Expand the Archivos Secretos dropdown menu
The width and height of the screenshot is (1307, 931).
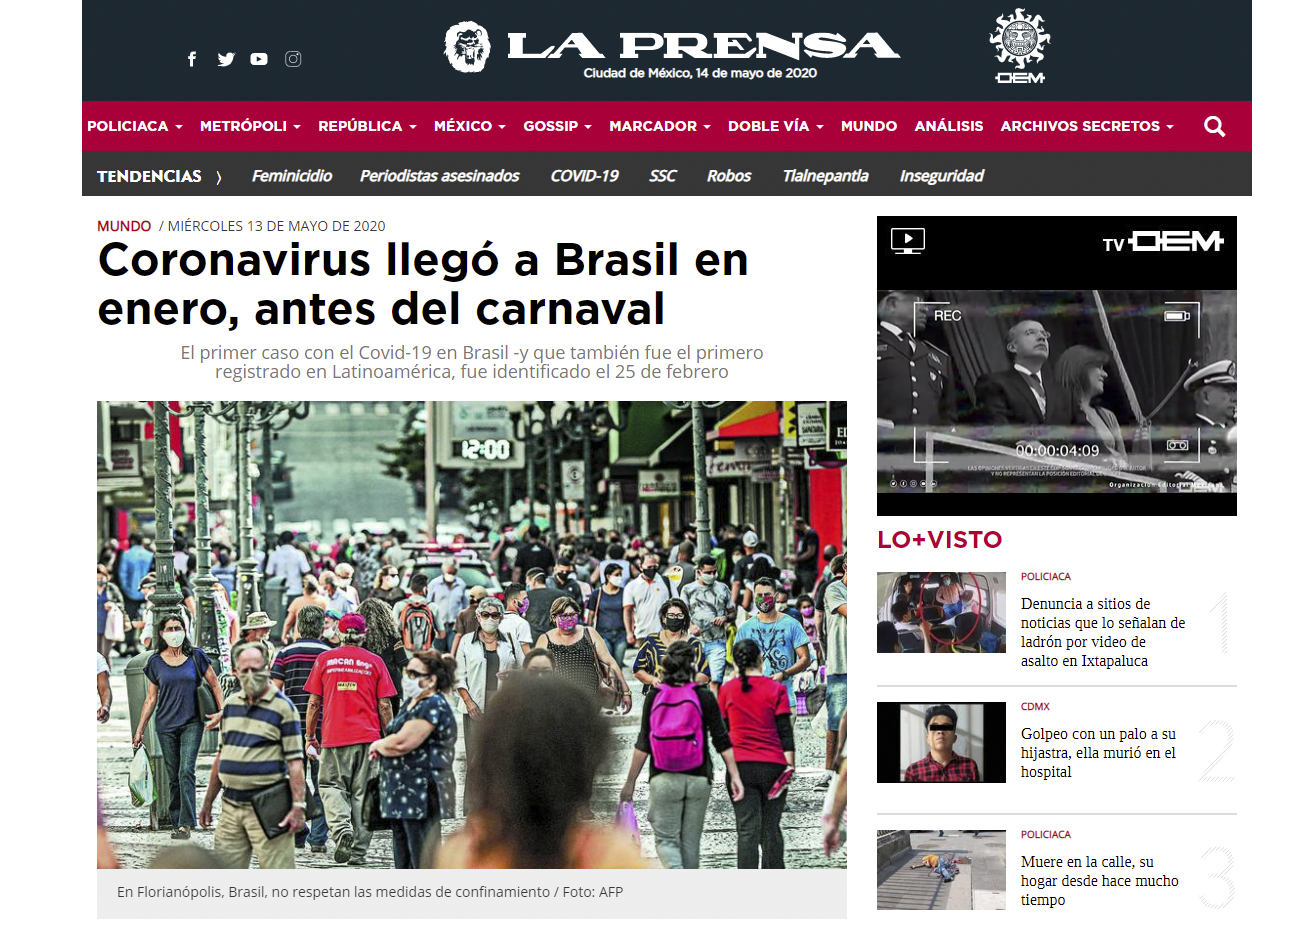(1087, 126)
